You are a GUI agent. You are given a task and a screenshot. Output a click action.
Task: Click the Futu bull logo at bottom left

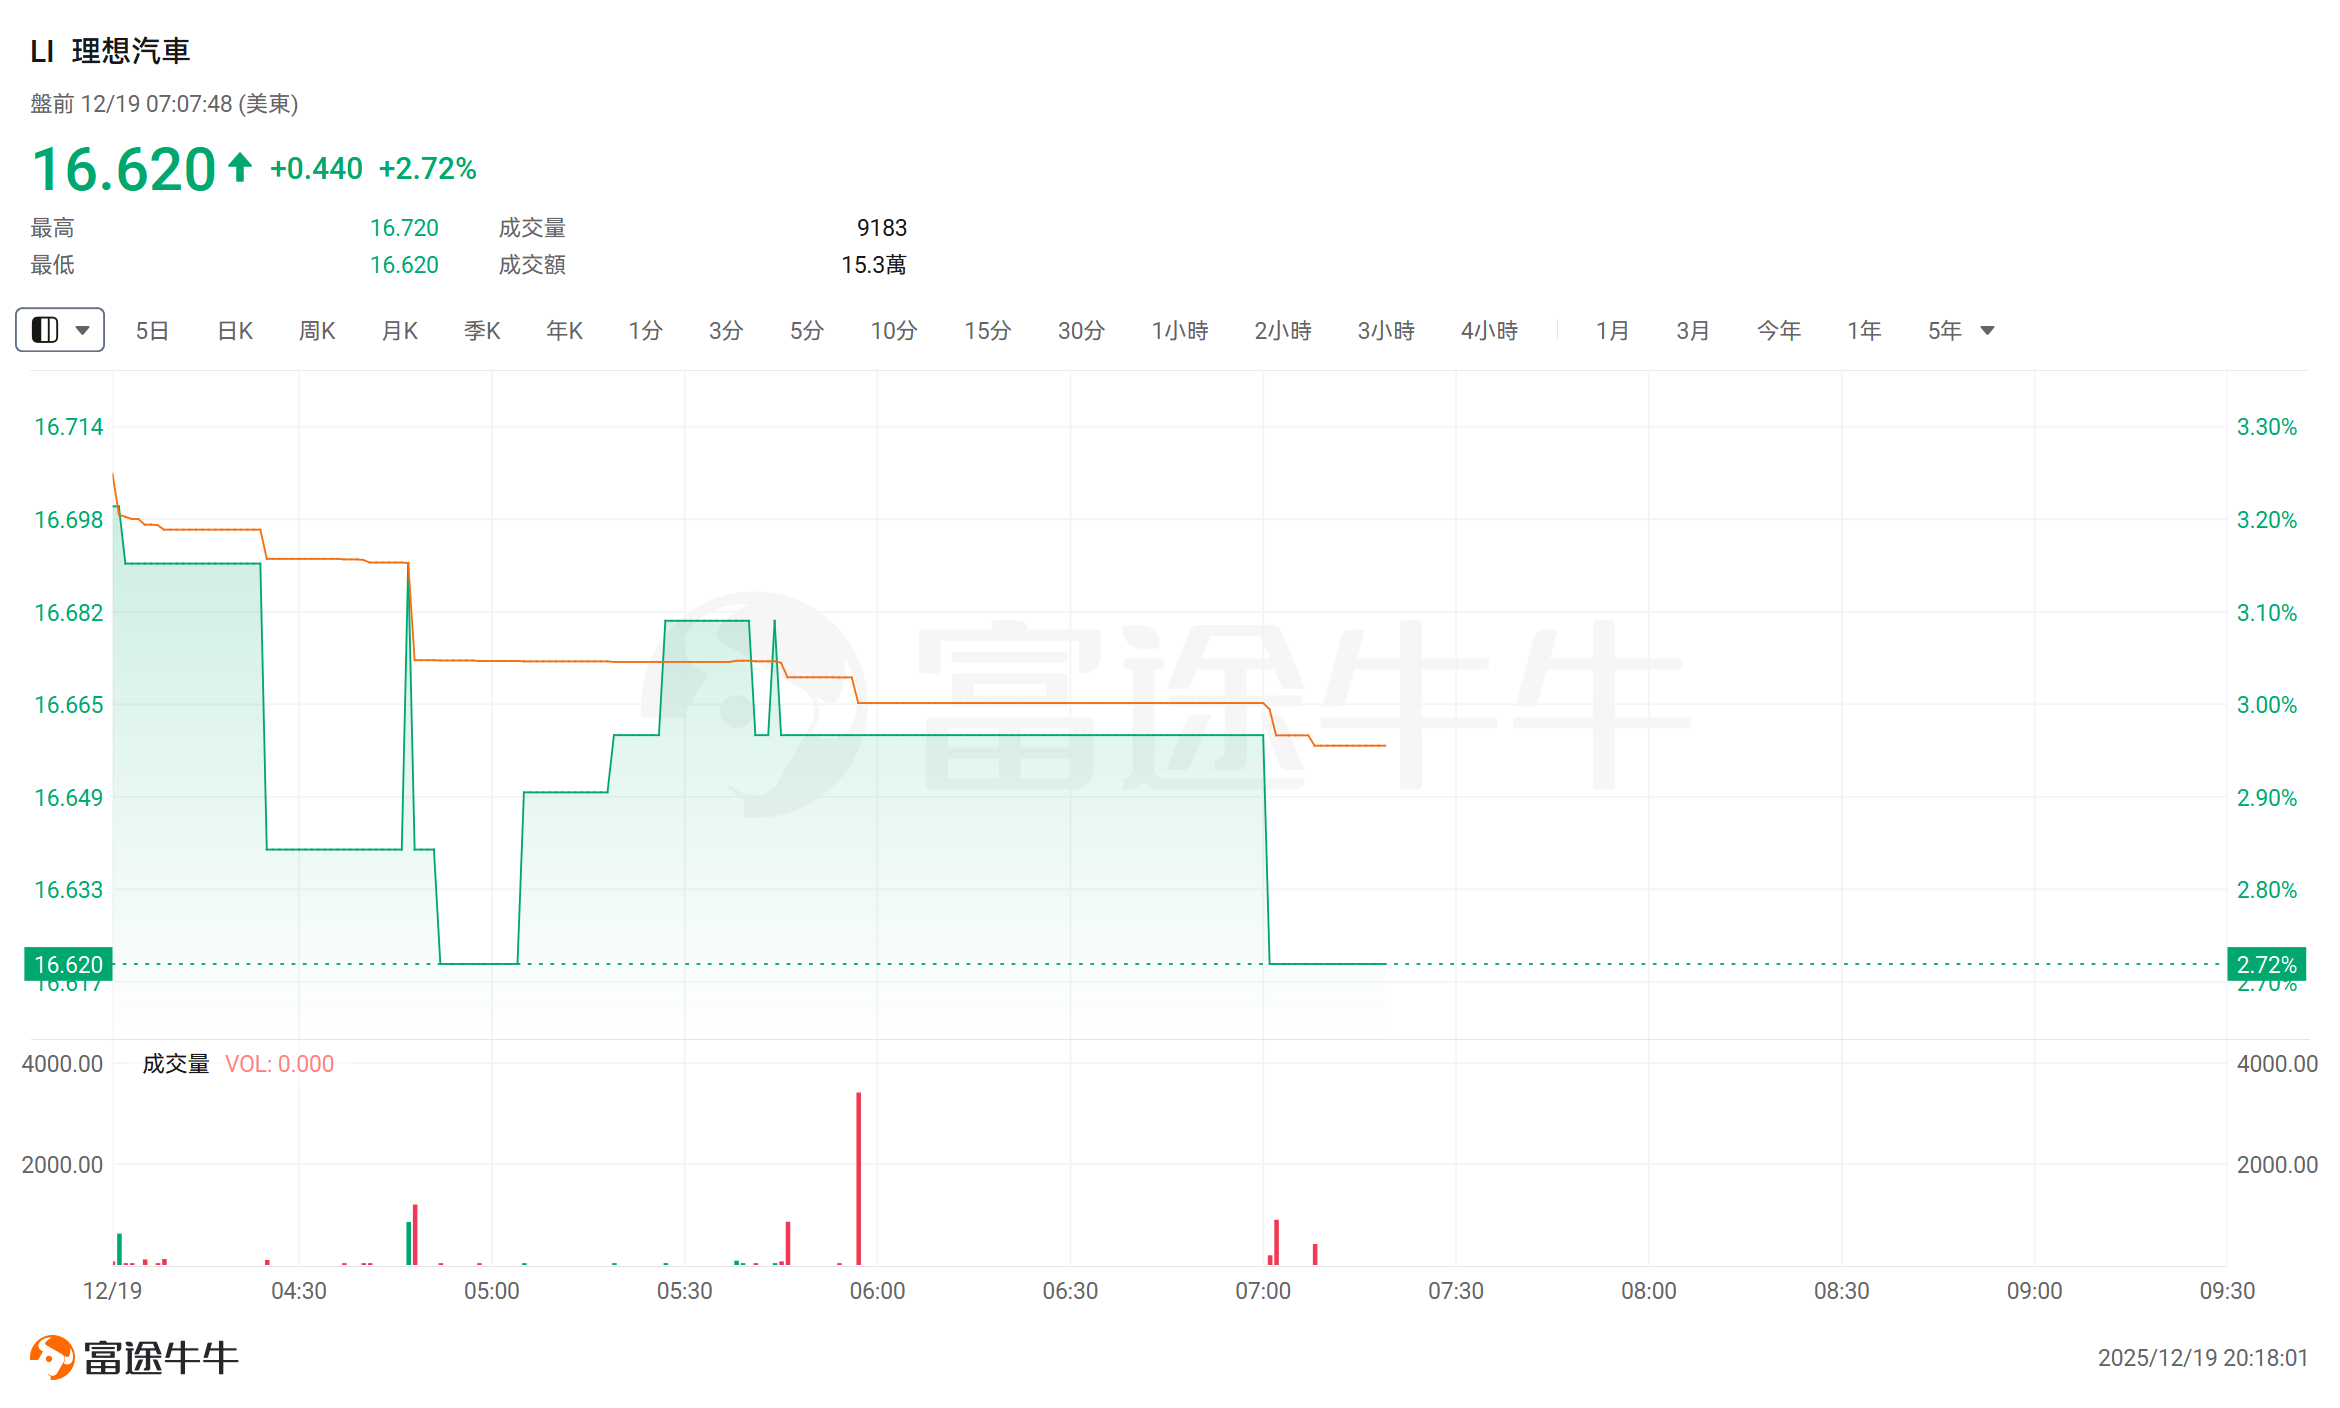click(52, 1357)
